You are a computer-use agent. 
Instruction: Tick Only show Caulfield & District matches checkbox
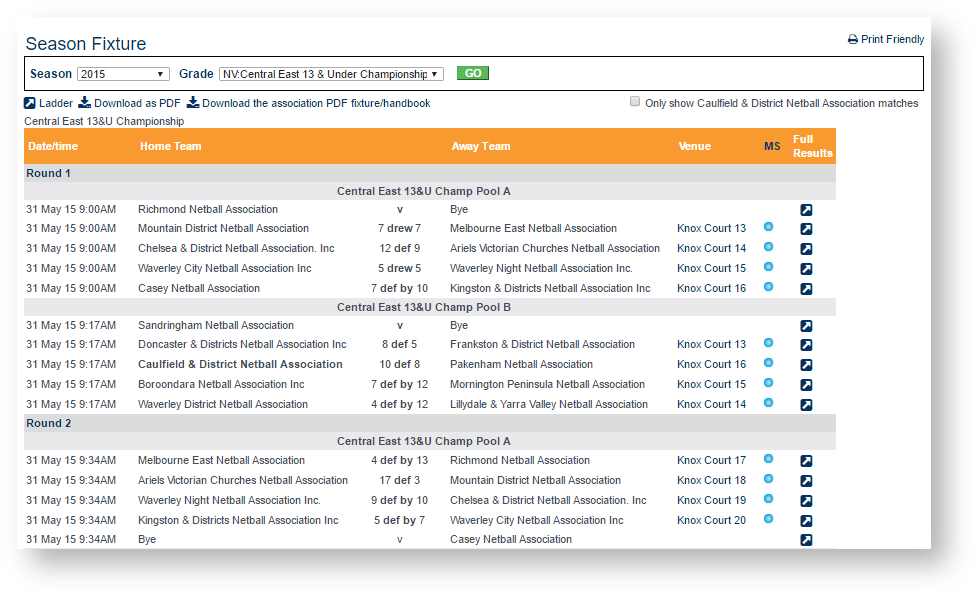coord(635,101)
